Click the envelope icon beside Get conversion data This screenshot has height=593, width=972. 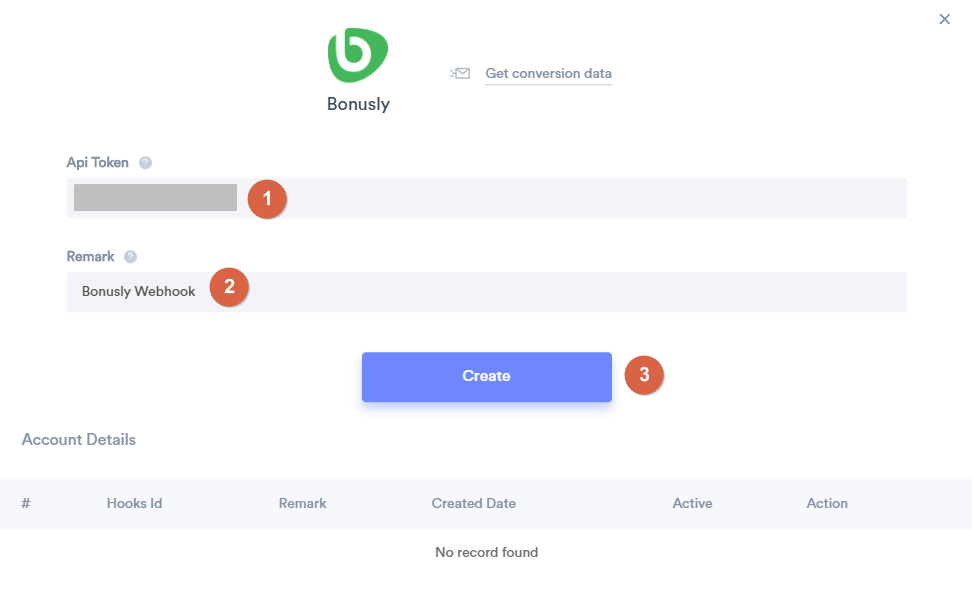click(x=459, y=73)
